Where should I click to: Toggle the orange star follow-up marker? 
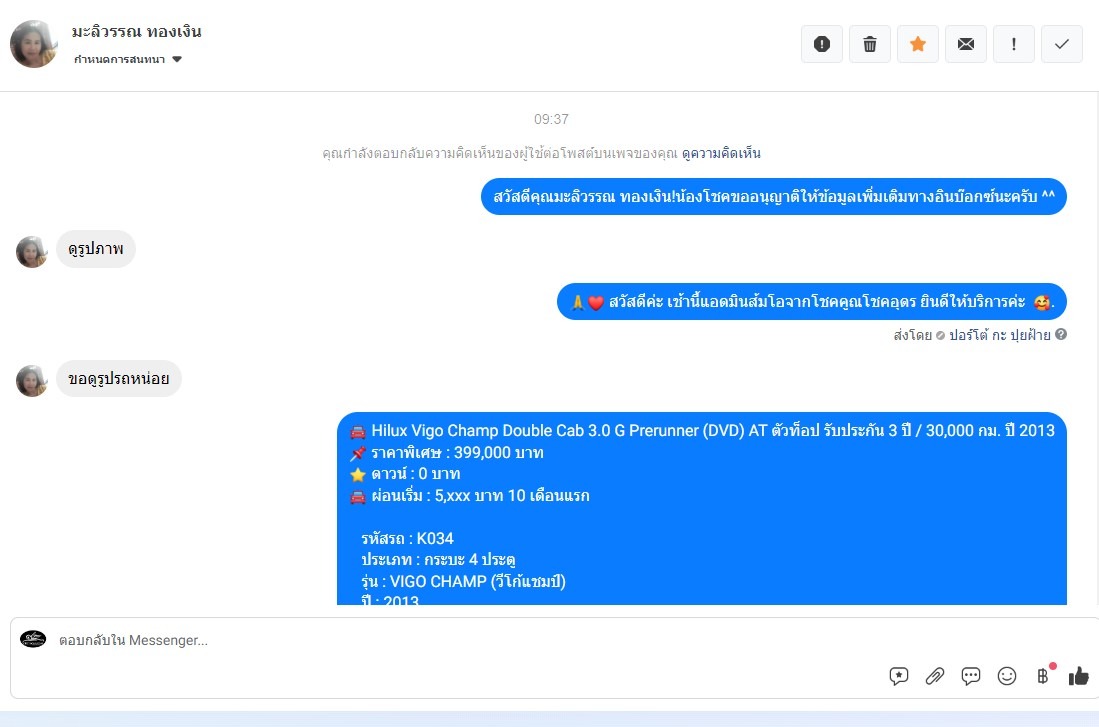(x=917, y=44)
